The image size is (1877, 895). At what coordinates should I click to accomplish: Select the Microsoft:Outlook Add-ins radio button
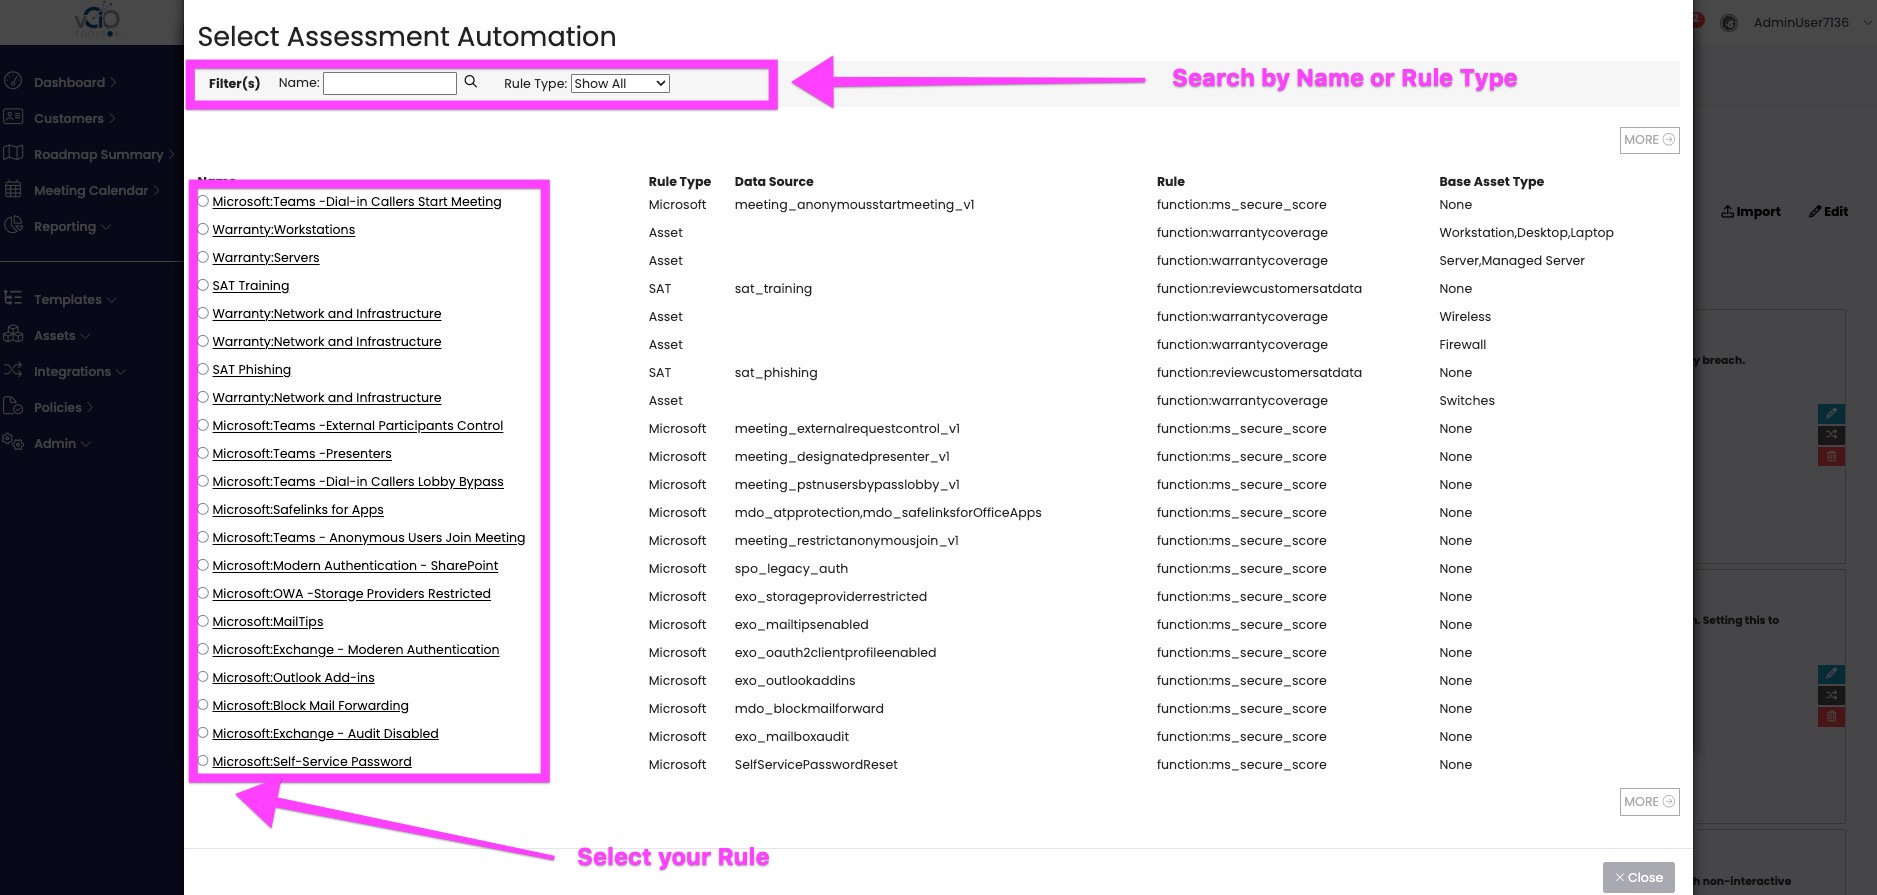[203, 677]
